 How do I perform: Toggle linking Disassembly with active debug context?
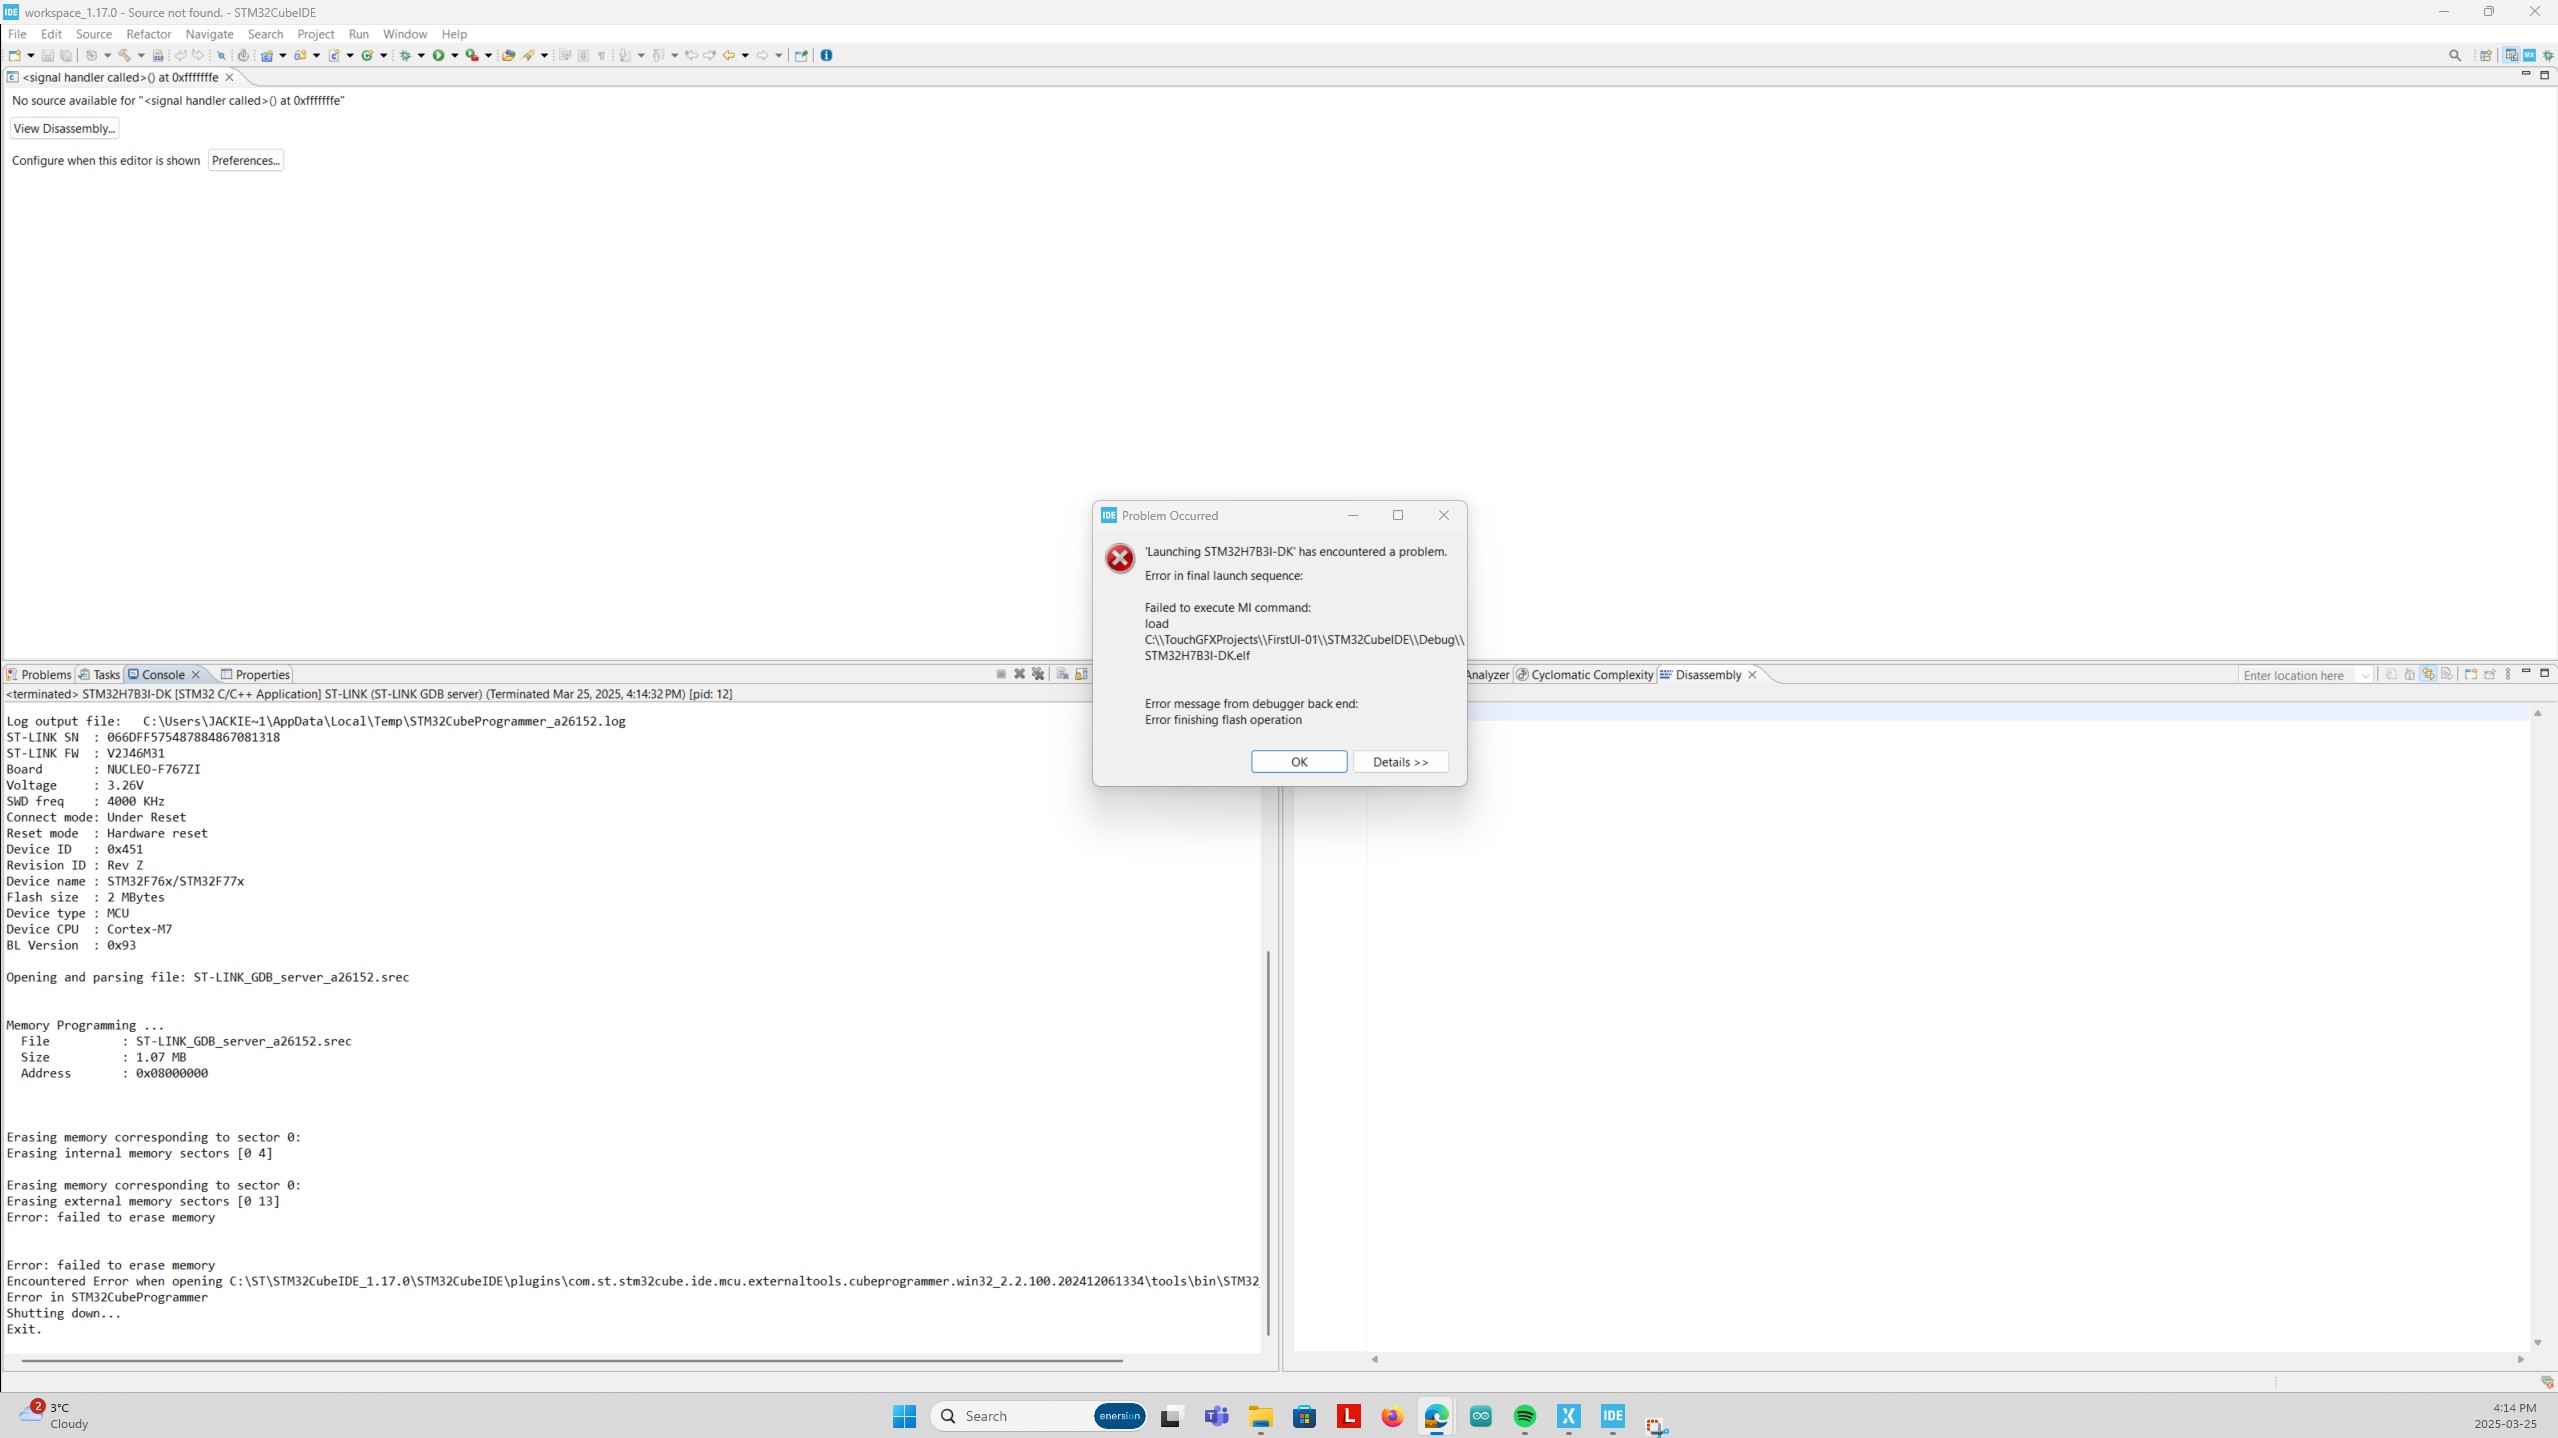coord(2429,674)
